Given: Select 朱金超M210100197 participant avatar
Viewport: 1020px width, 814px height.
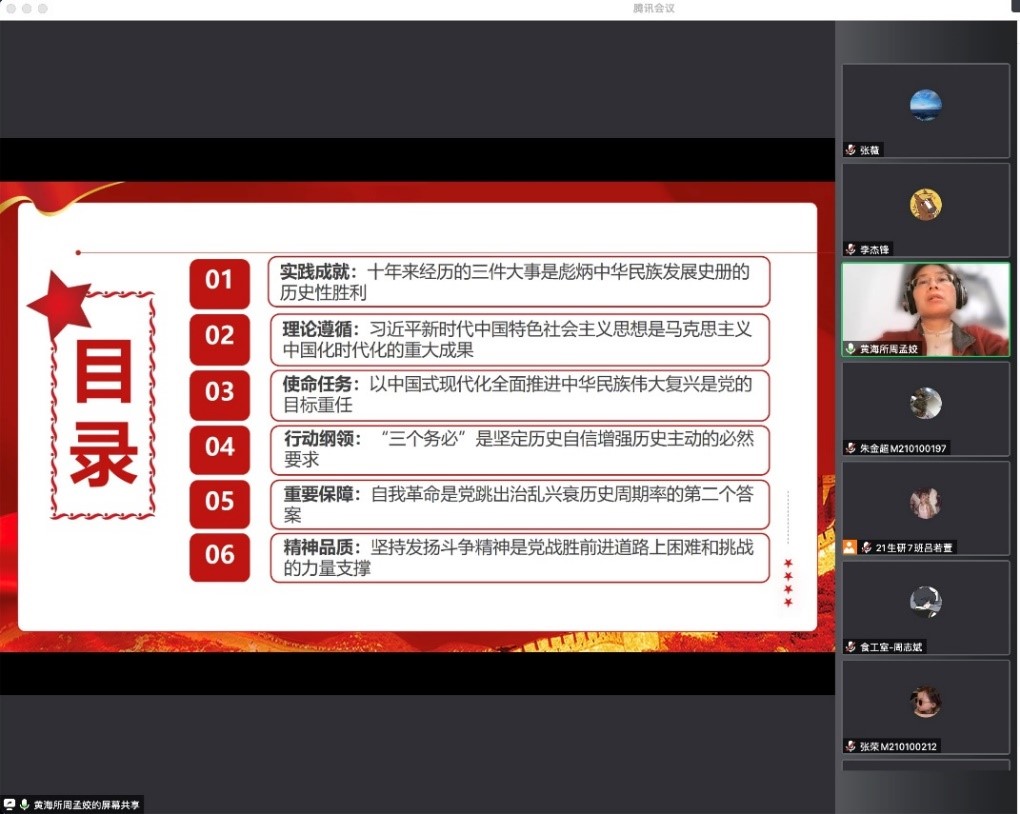Looking at the screenshot, I should pos(925,403).
